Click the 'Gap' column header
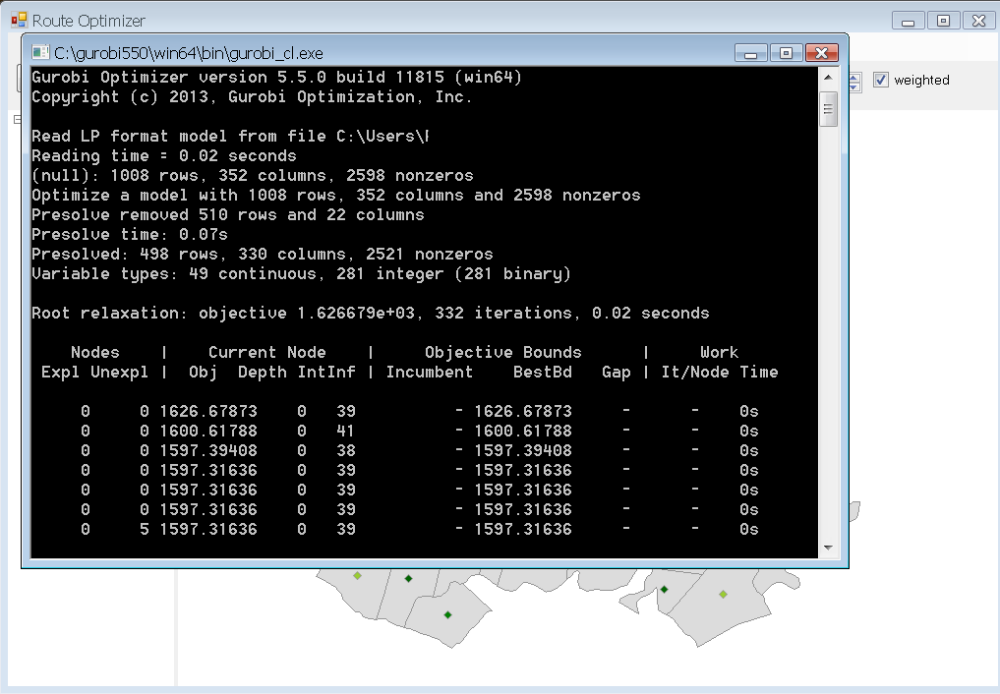 click(616, 373)
